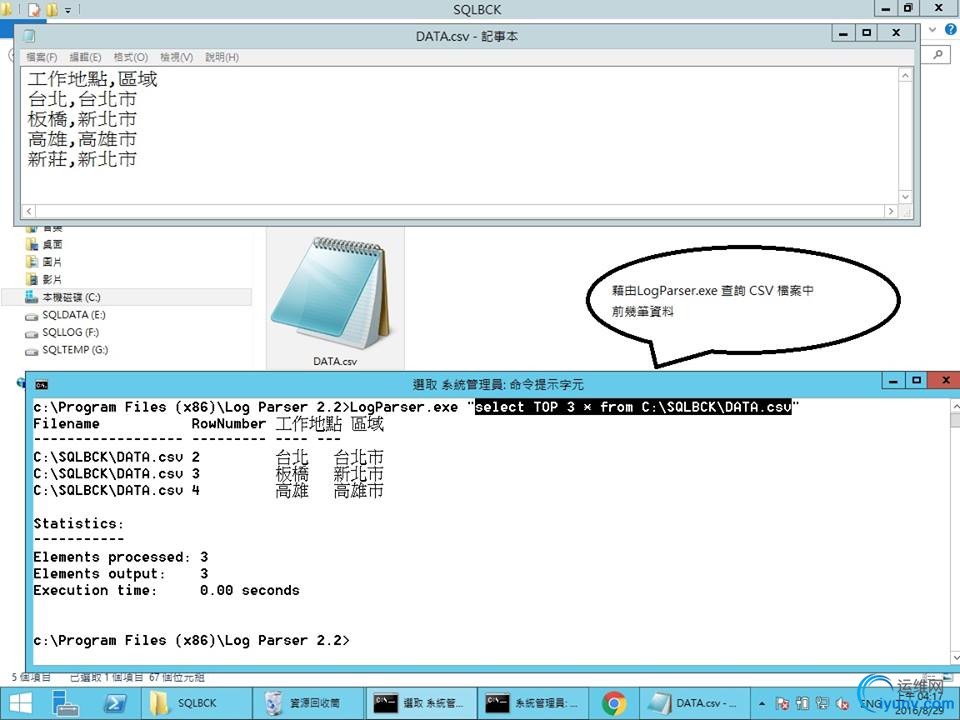This screenshot has height=720, width=960.
Task: Open the Explorer quick access toolbar dropdown arrow
Action: coord(67,10)
